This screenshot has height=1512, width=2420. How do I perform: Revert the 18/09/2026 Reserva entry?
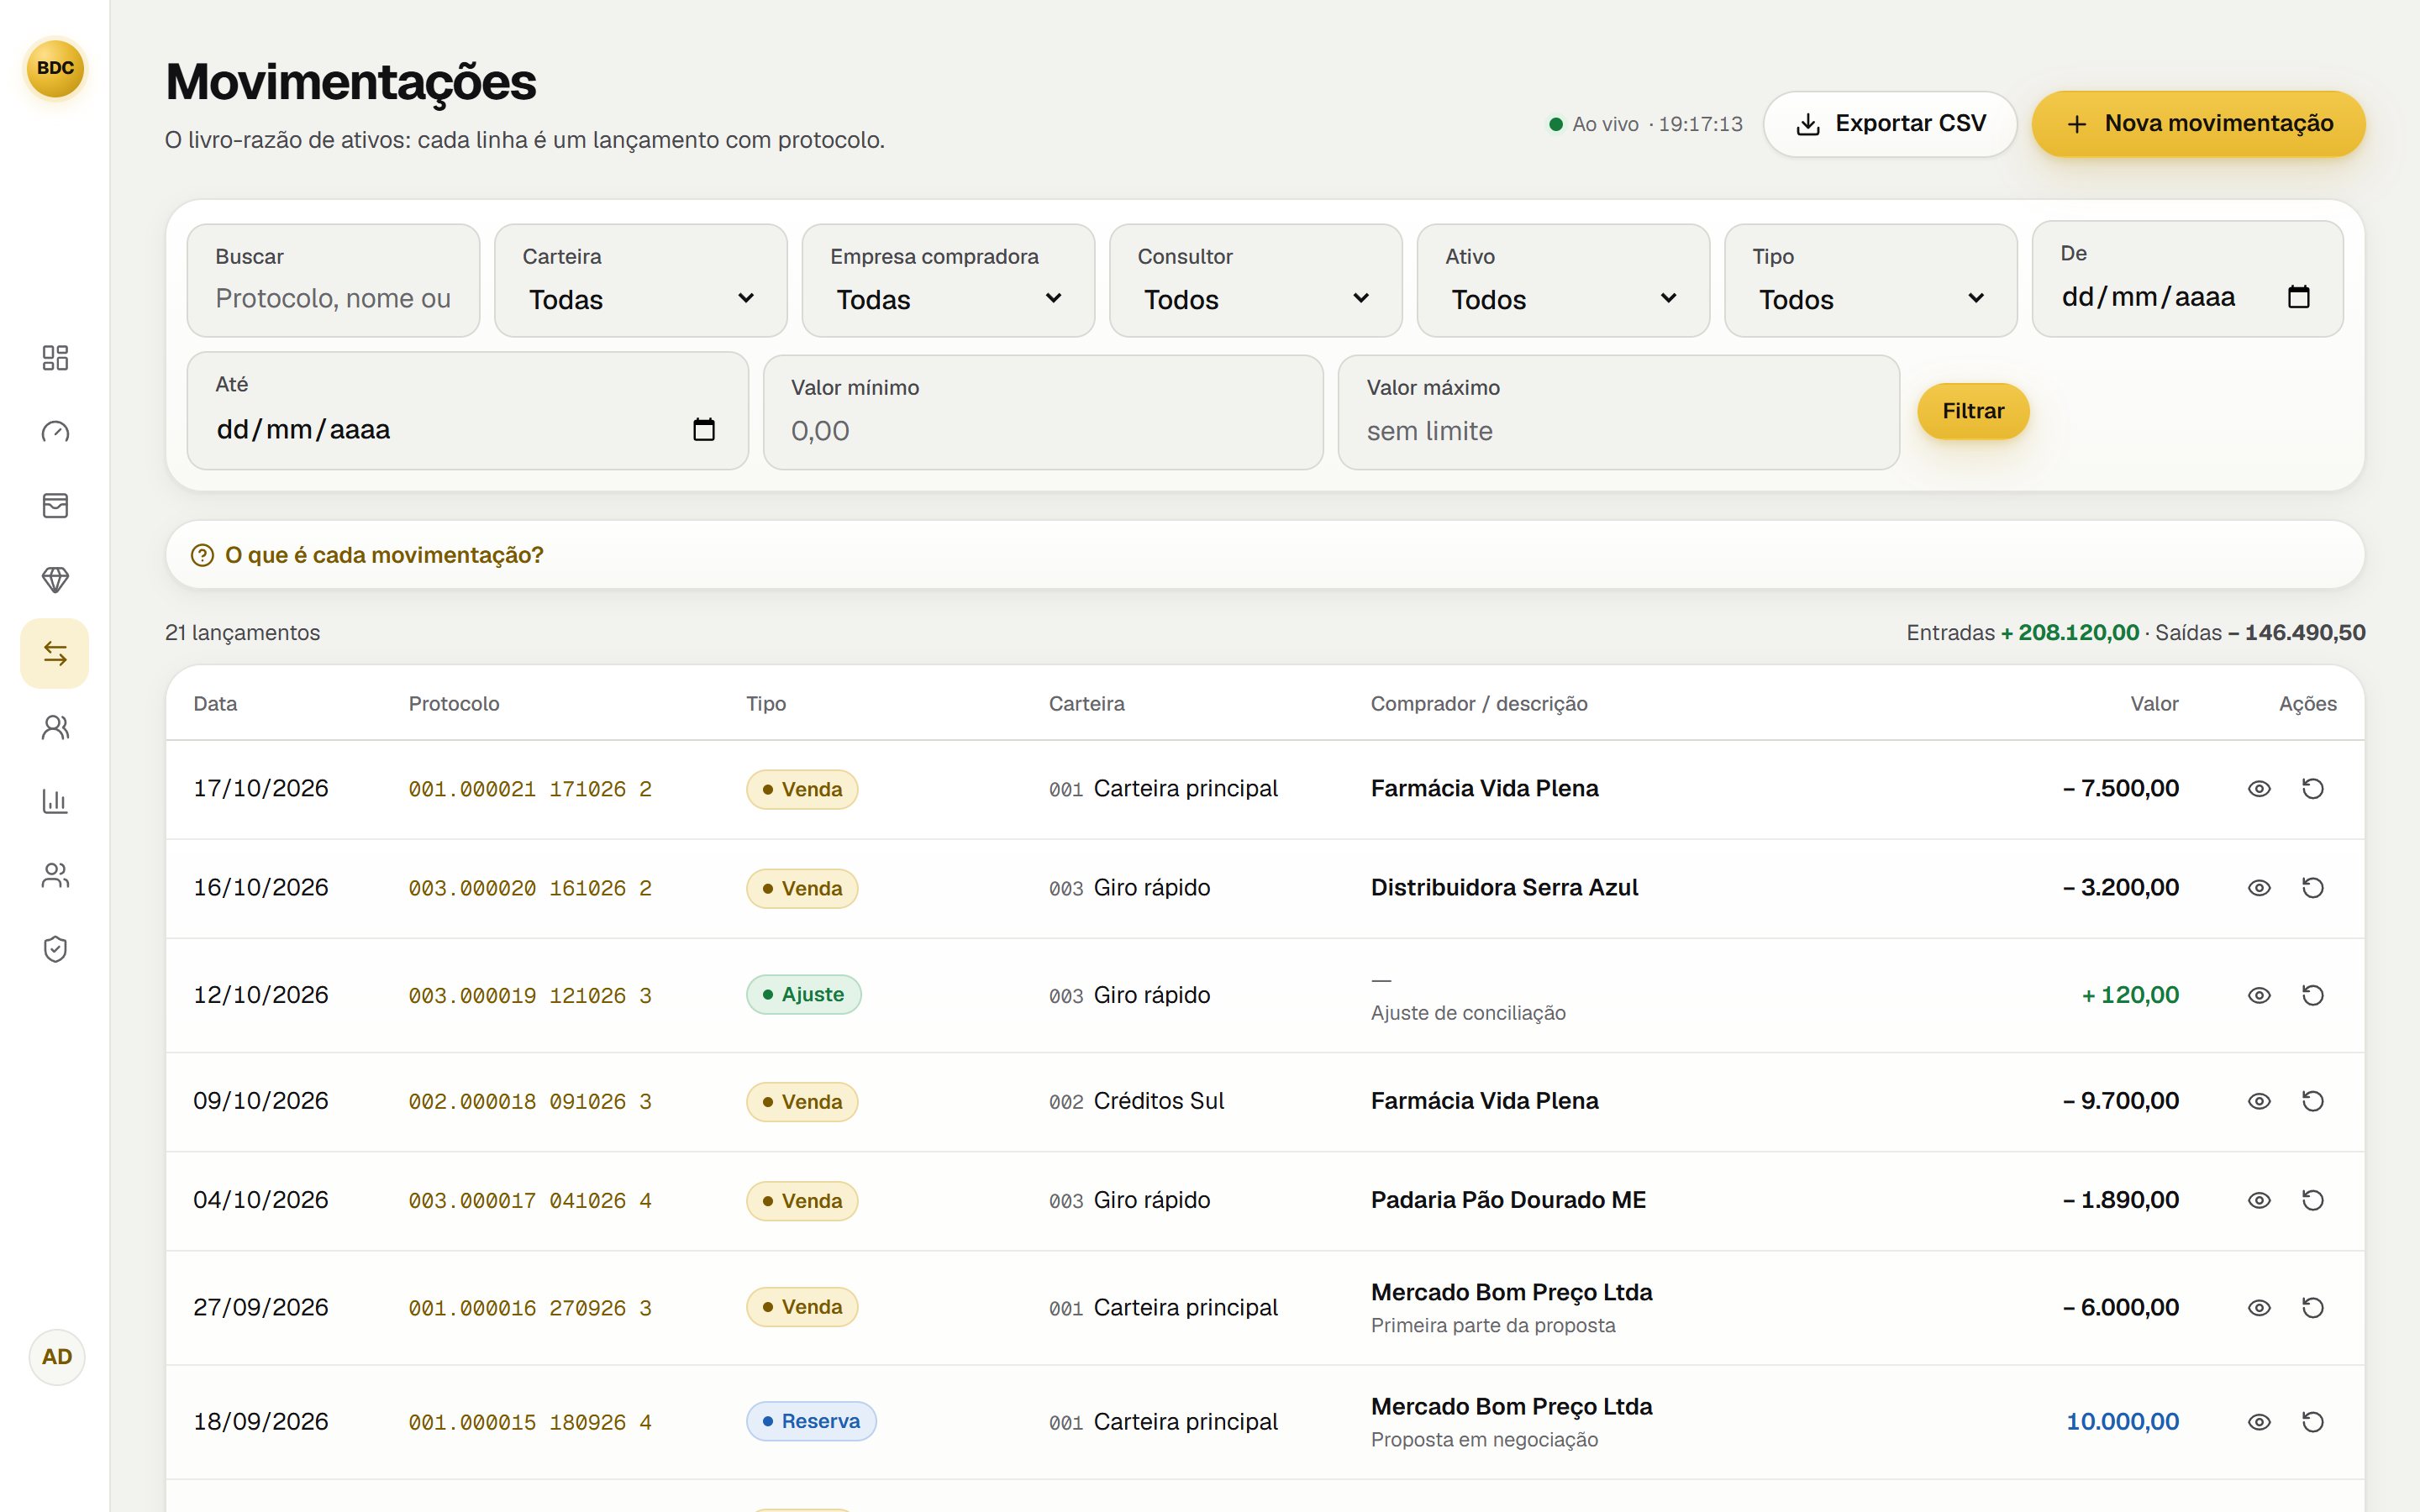coord(2313,1422)
